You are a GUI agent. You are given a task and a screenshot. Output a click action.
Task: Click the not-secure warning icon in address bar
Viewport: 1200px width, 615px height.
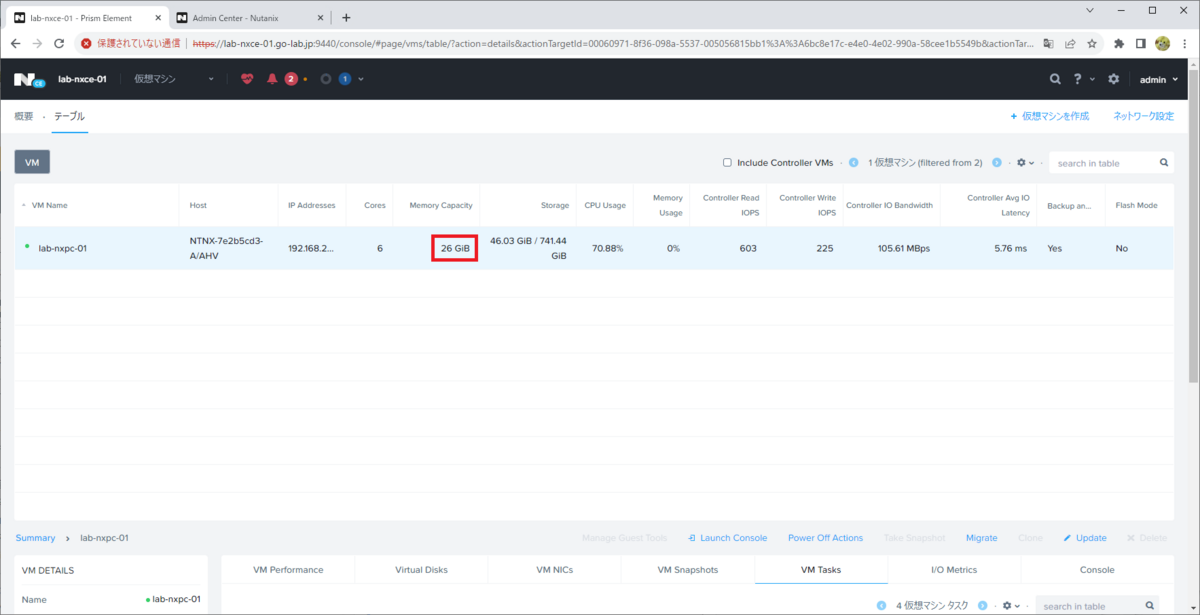point(87,43)
